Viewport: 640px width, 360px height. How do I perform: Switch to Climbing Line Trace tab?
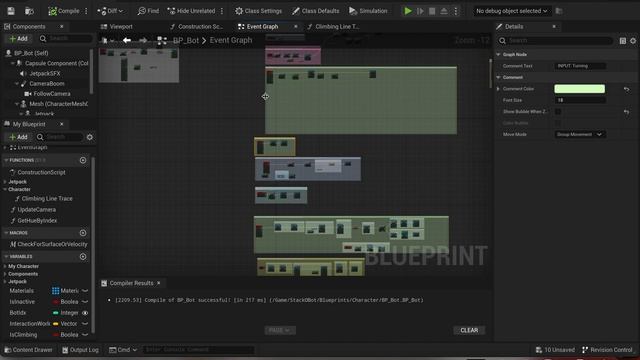333,27
